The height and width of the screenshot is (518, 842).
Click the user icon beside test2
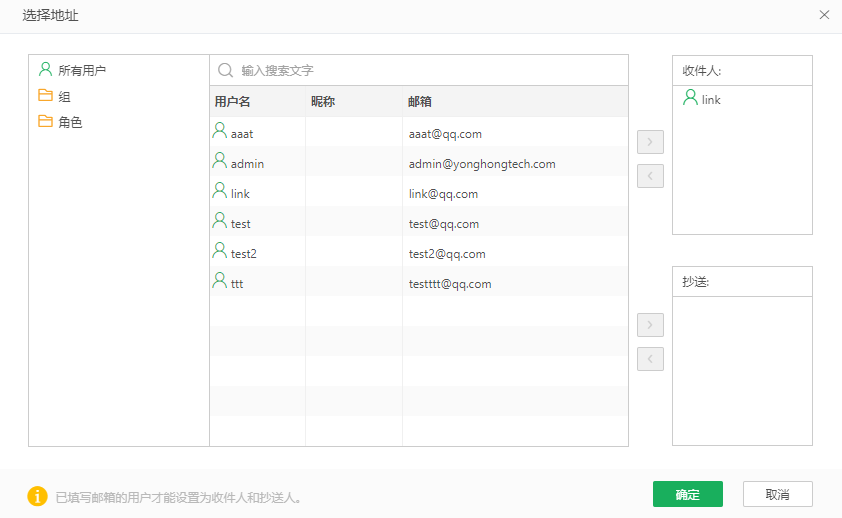(x=220, y=251)
